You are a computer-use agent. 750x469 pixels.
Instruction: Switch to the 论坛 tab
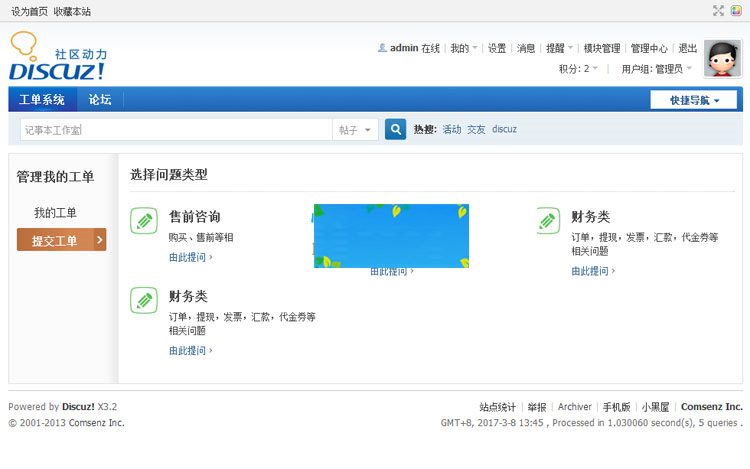point(100,100)
